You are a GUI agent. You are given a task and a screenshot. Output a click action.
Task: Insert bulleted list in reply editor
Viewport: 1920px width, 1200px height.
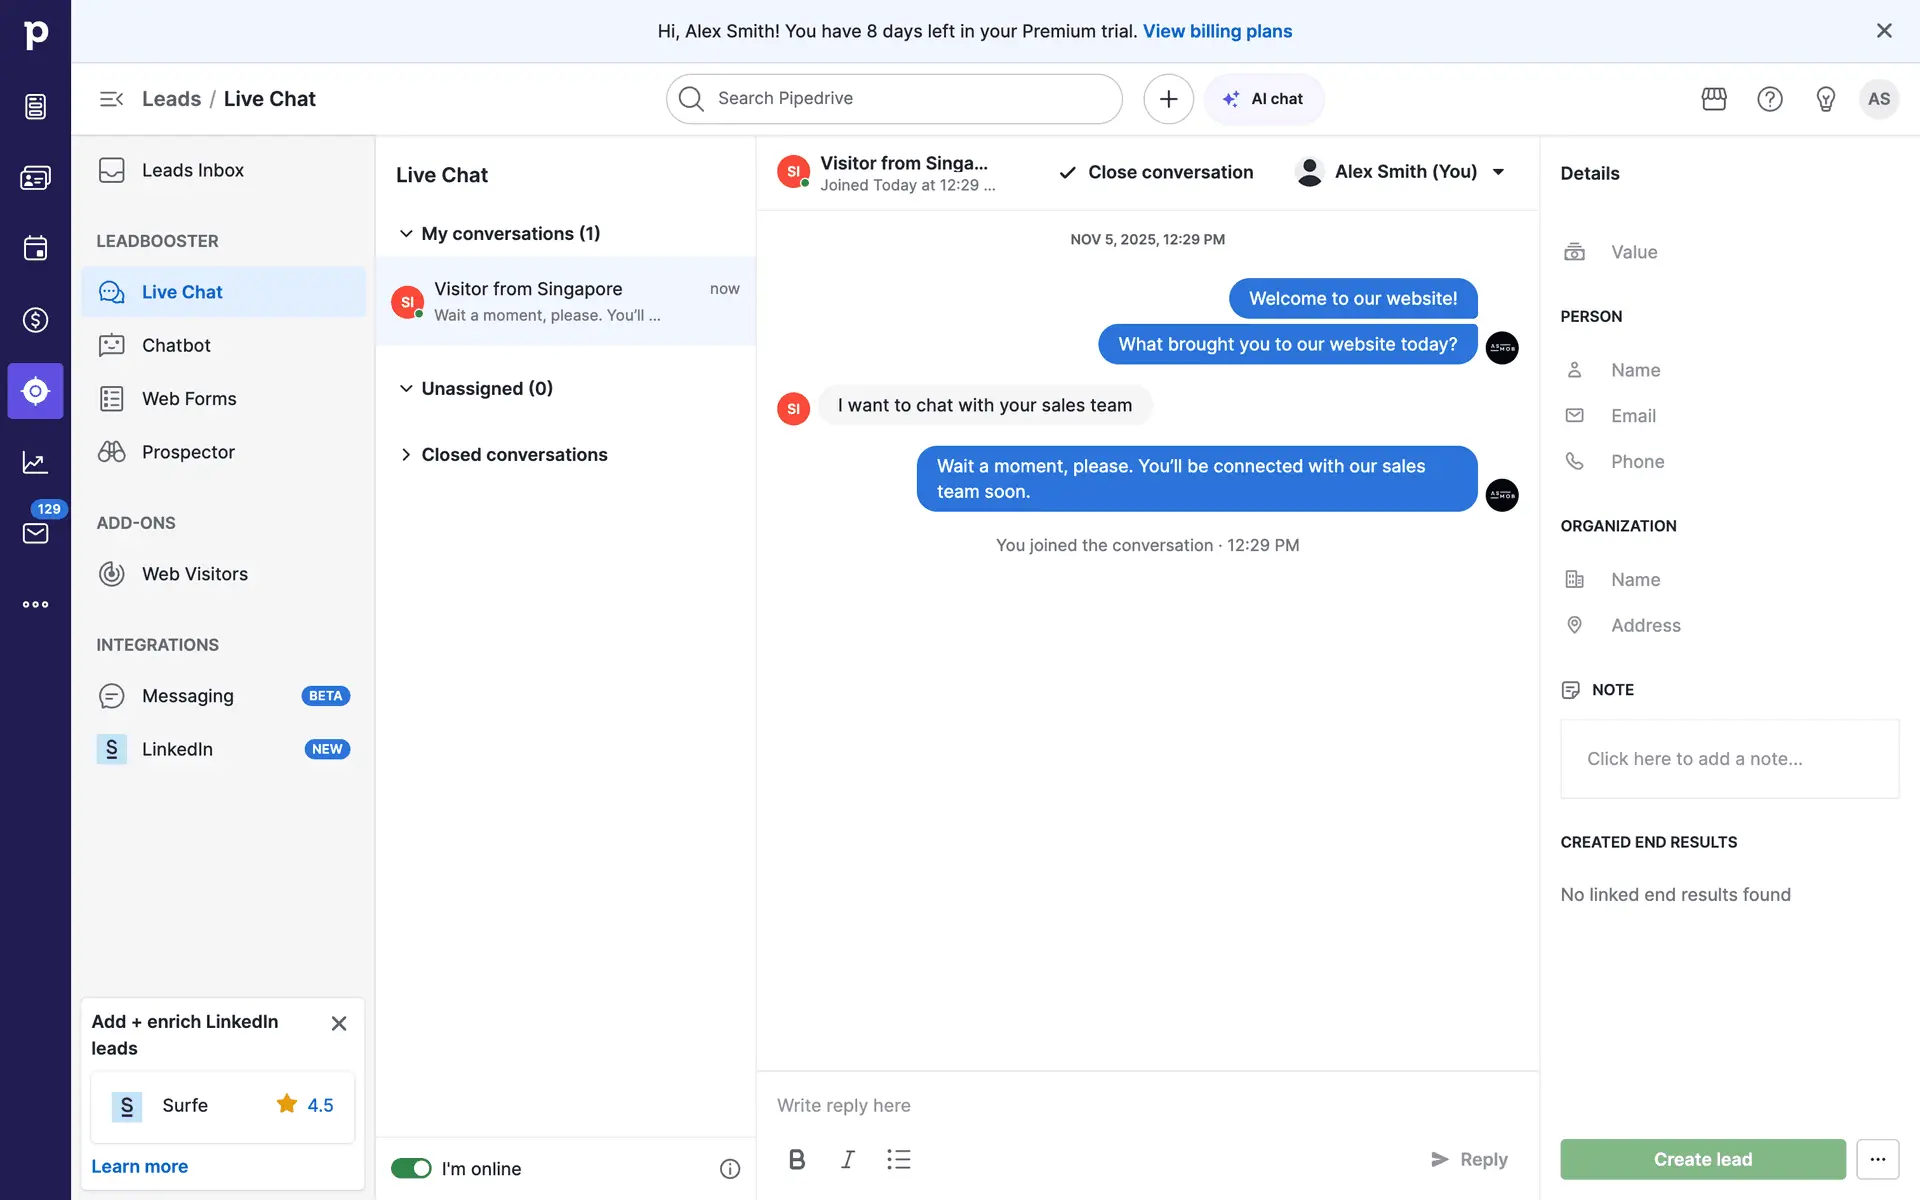tap(899, 1159)
